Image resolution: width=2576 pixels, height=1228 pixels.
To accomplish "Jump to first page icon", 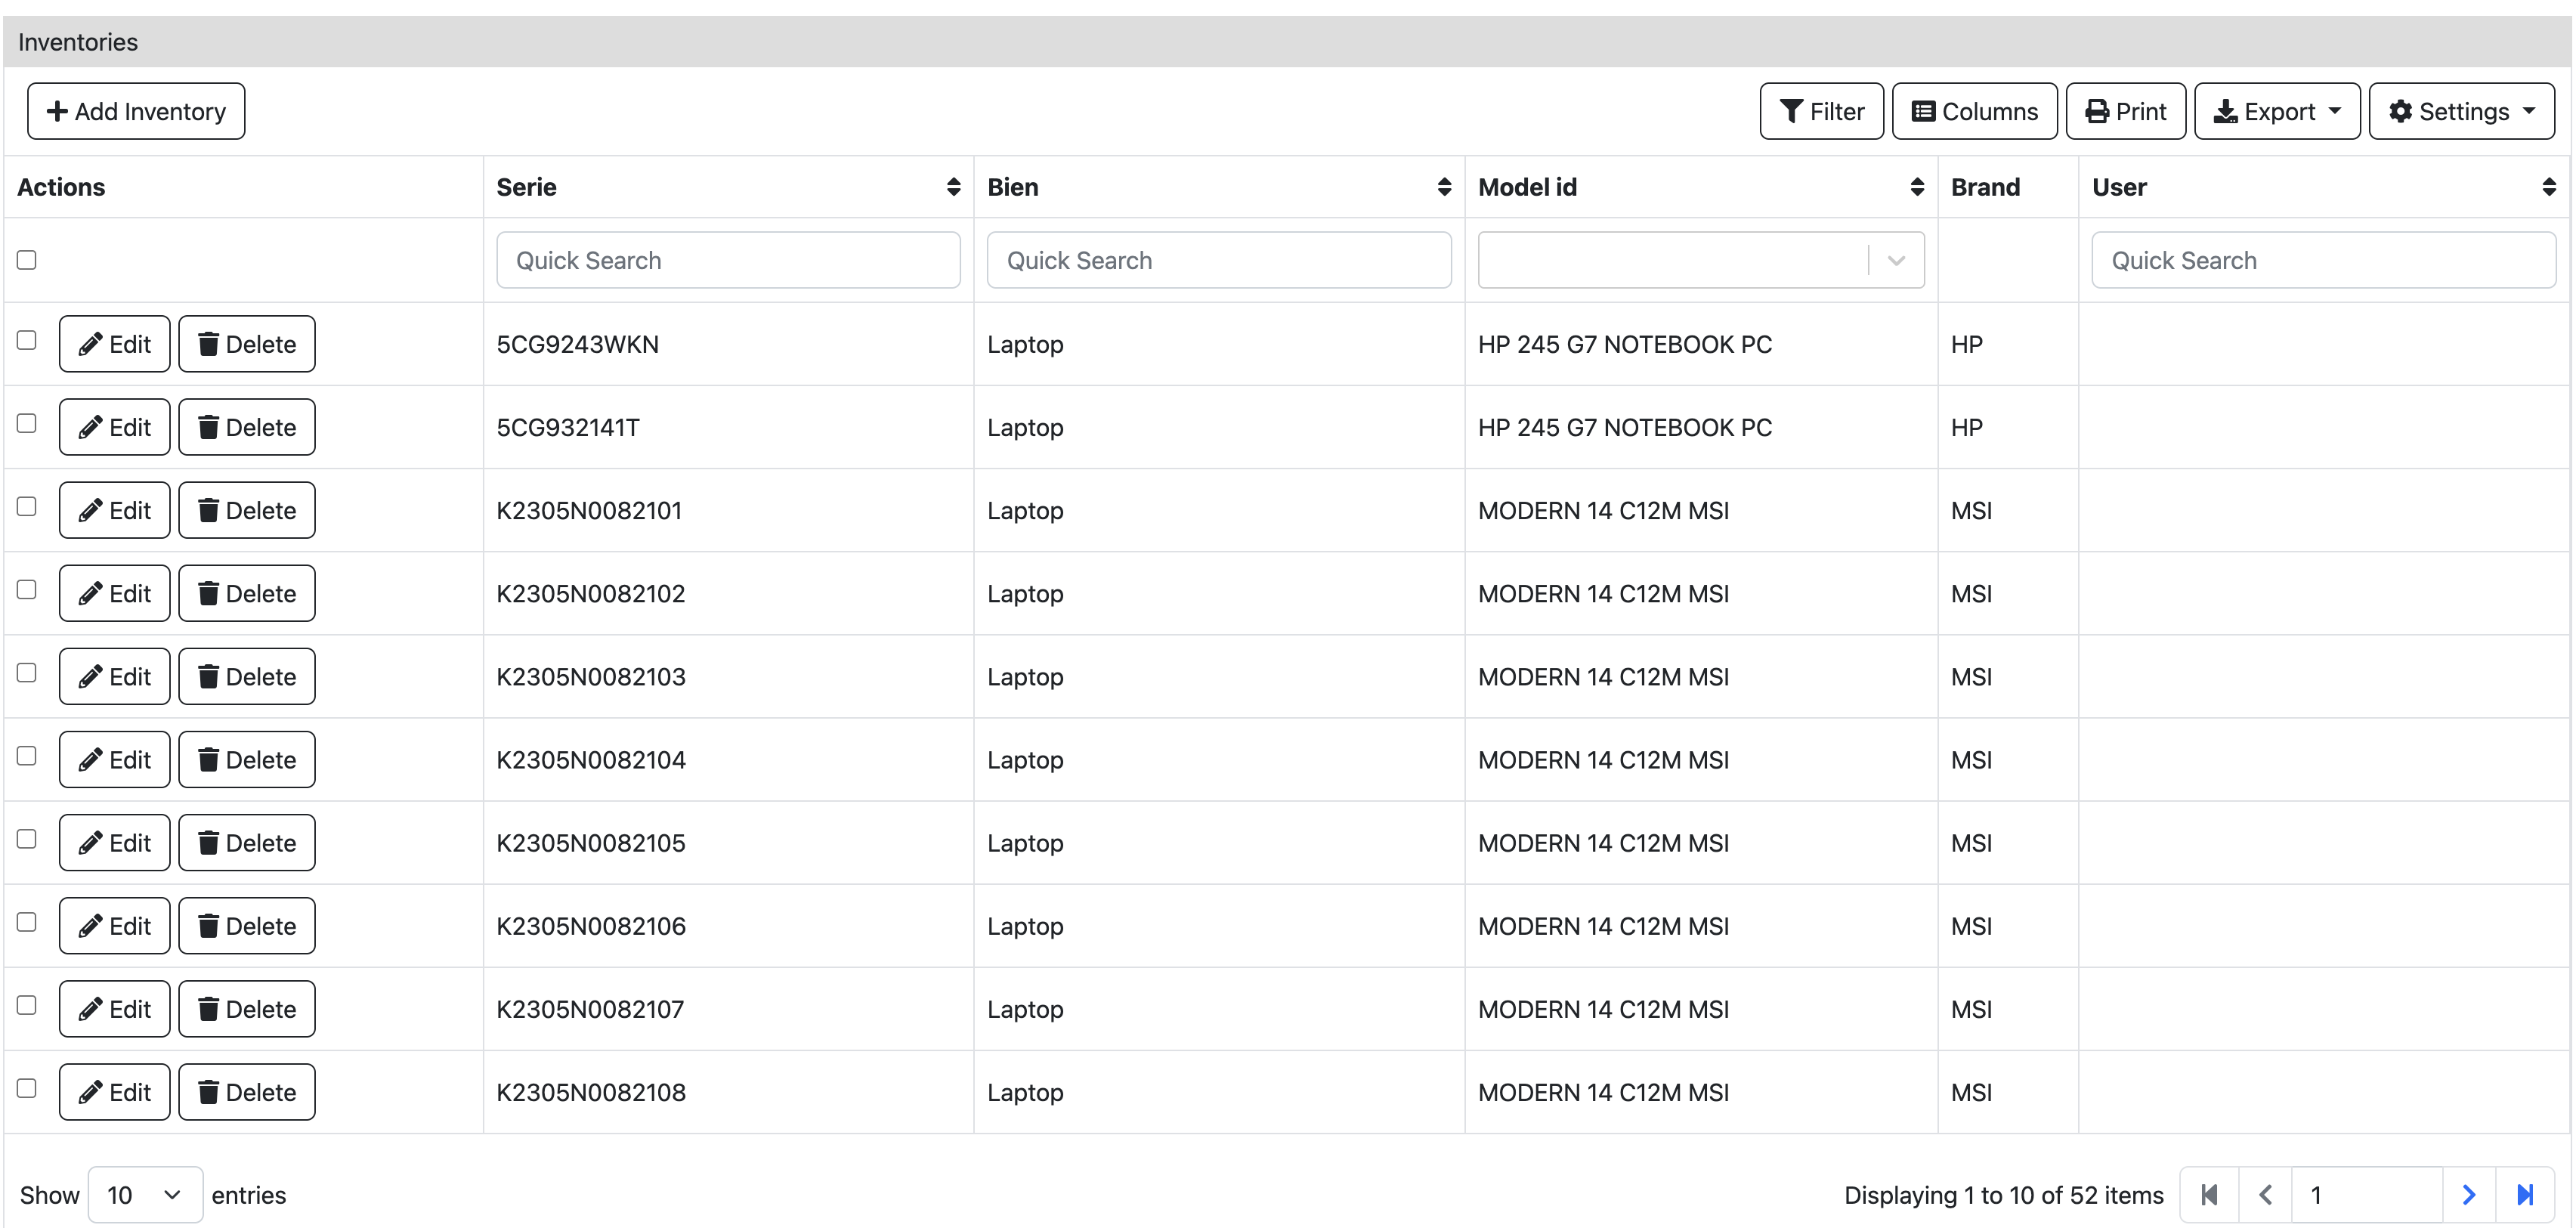I will 2209,1194.
